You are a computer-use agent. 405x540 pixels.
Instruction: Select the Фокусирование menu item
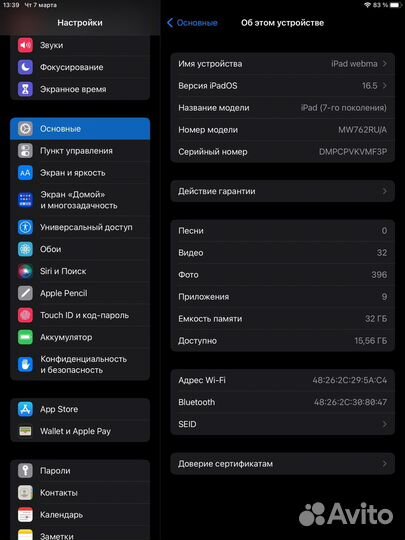[x=80, y=67]
